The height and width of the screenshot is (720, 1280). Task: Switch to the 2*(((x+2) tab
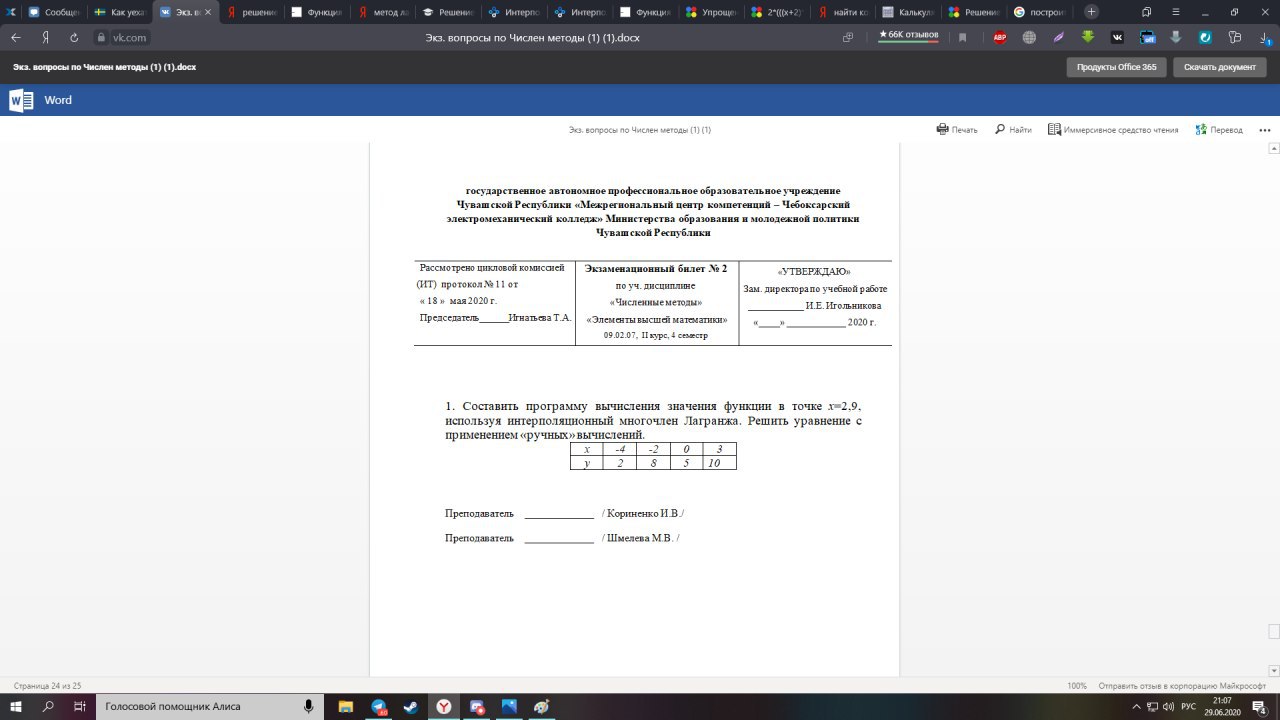pyautogui.click(x=778, y=12)
